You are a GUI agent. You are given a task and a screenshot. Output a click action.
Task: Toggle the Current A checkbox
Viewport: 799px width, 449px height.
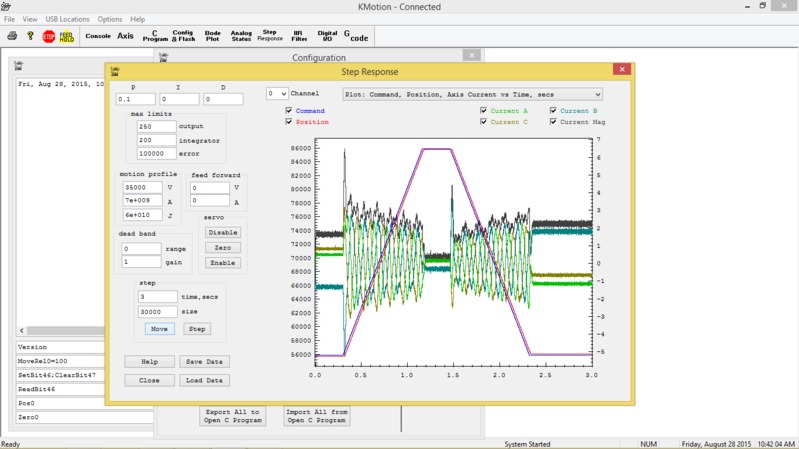click(484, 110)
